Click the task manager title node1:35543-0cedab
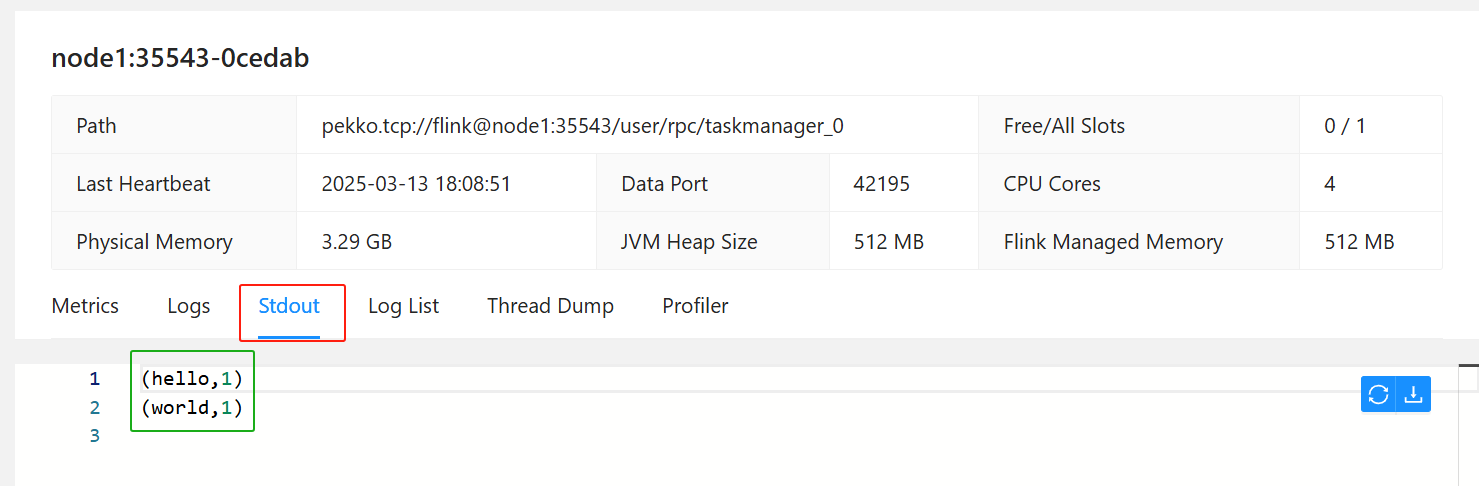Screen dimensions: 1479x486 click(180, 58)
